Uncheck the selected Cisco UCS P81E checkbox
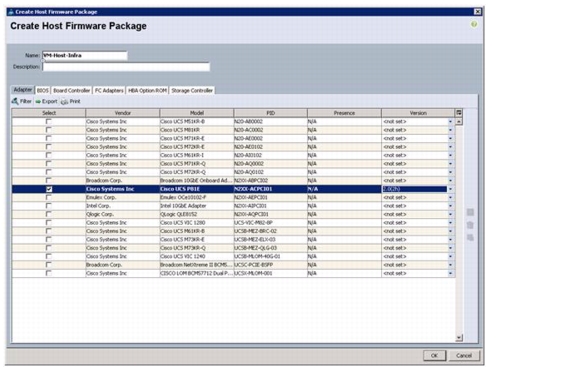 click(49, 189)
